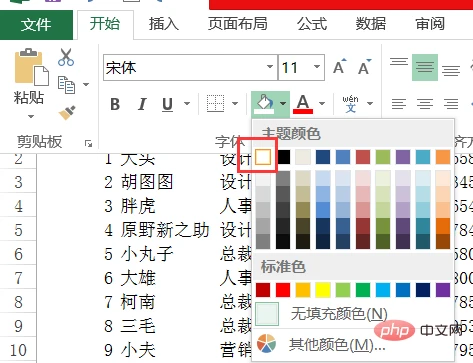Switch to the 开始 tab
This screenshot has width=473, height=363.
click(x=105, y=24)
